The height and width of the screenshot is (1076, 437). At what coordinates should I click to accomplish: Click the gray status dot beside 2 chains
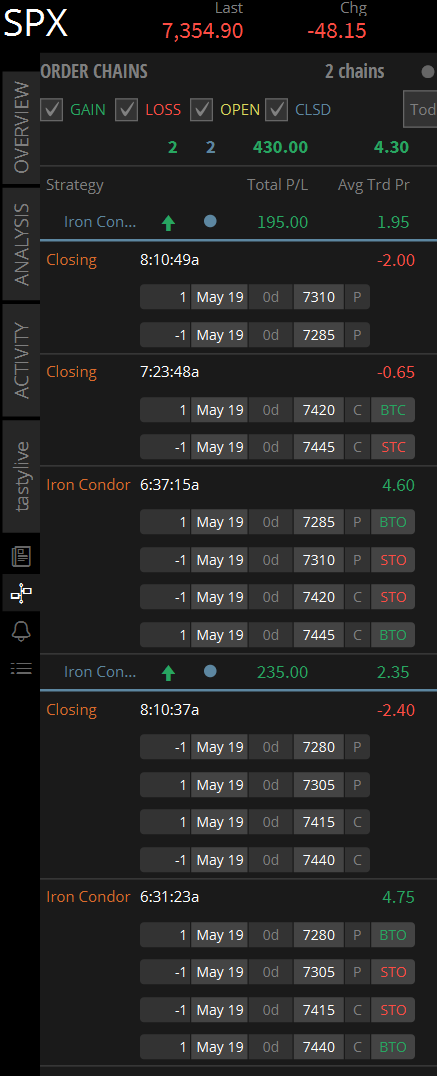(428, 71)
